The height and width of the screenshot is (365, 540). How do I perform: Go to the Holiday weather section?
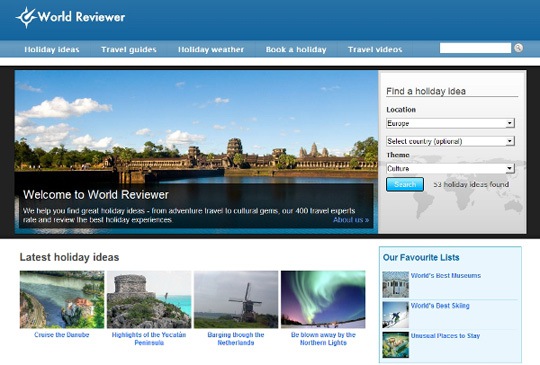(211, 50)
